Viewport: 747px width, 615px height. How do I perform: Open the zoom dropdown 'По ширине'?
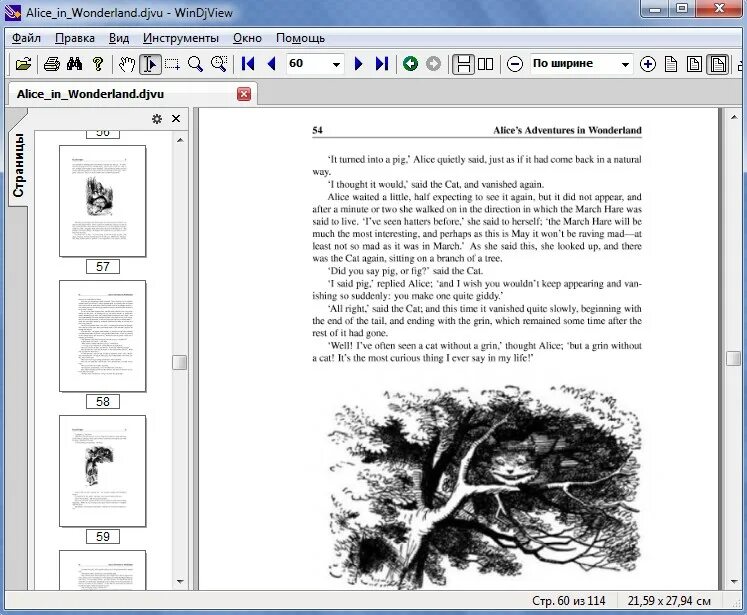point(625,64)
